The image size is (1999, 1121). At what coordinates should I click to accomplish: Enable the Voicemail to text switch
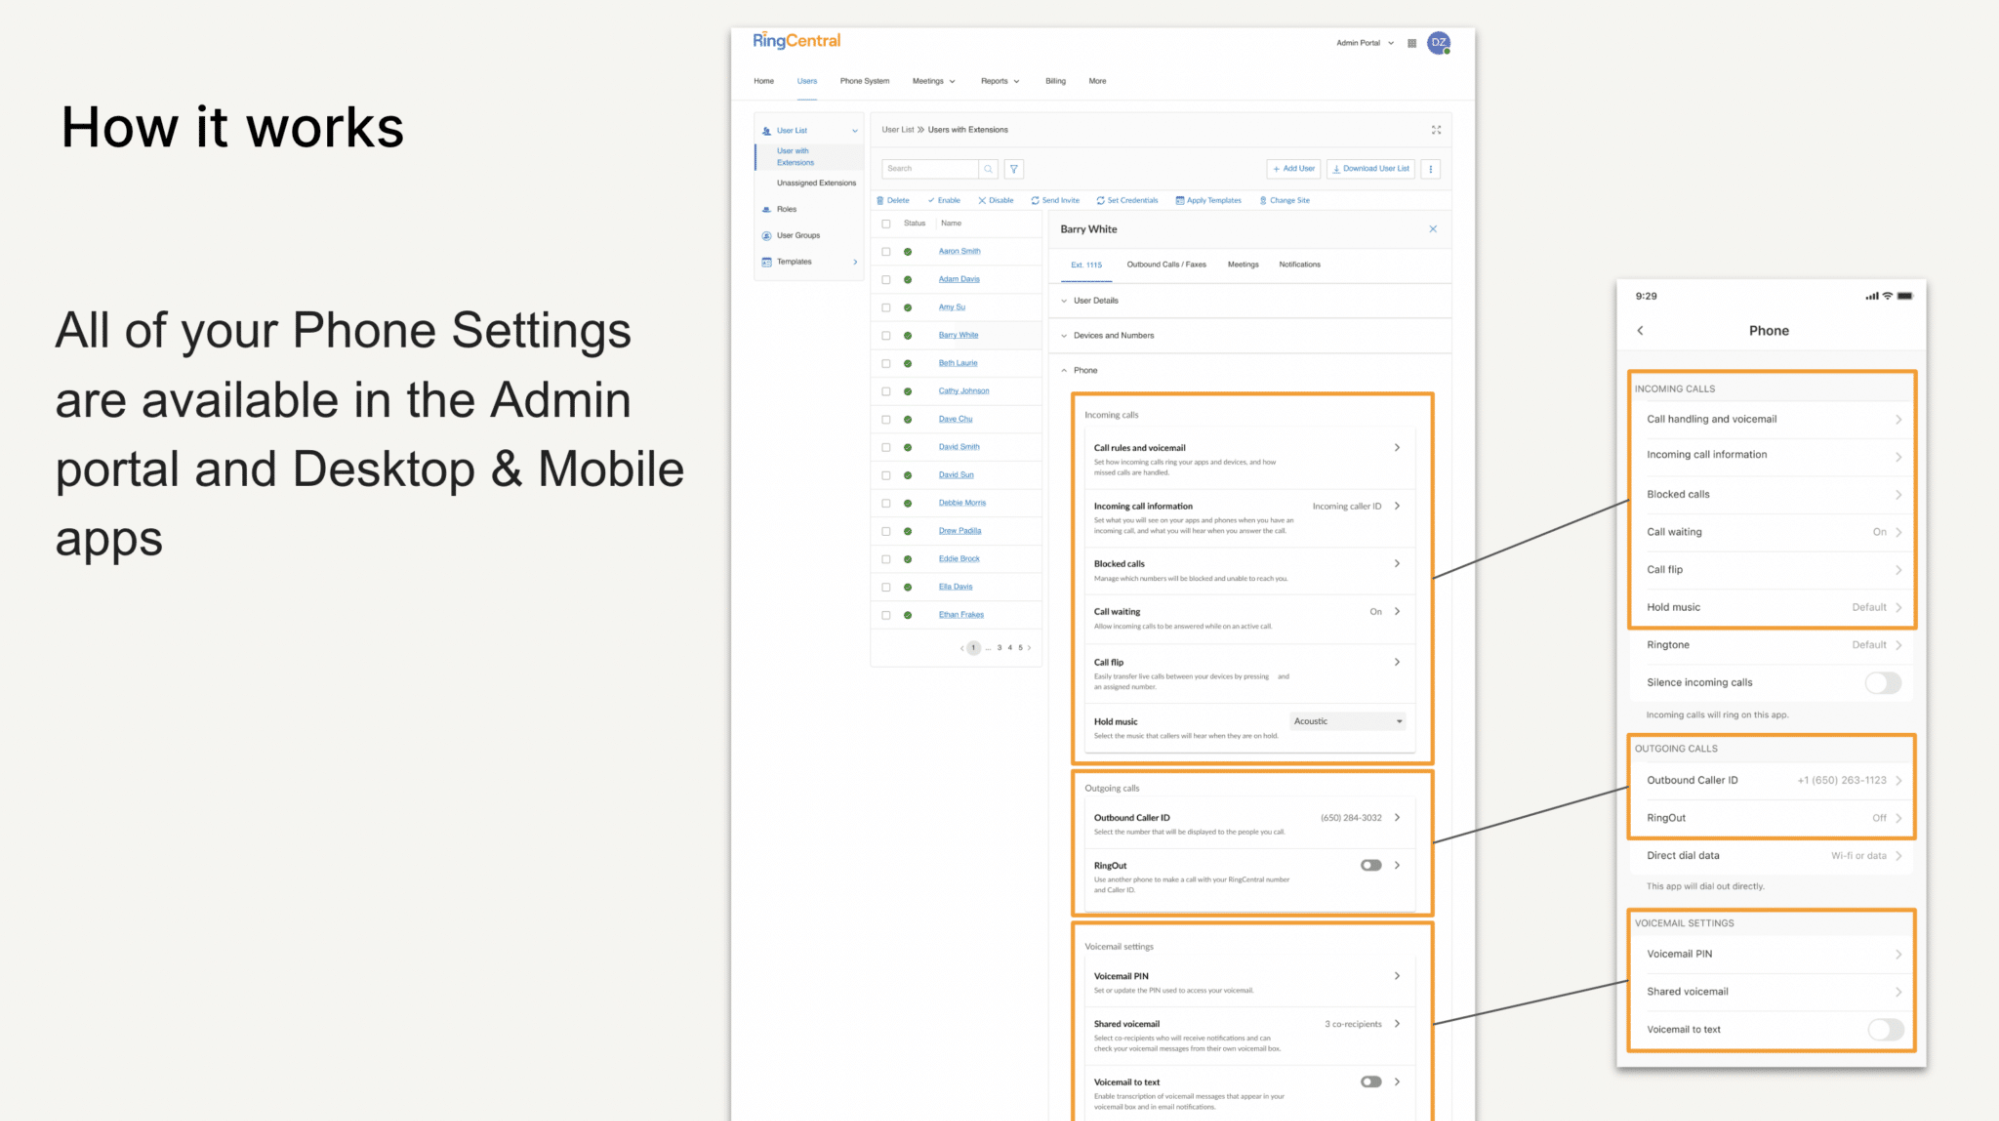pyautogui.click(x=1371, y=1081)
